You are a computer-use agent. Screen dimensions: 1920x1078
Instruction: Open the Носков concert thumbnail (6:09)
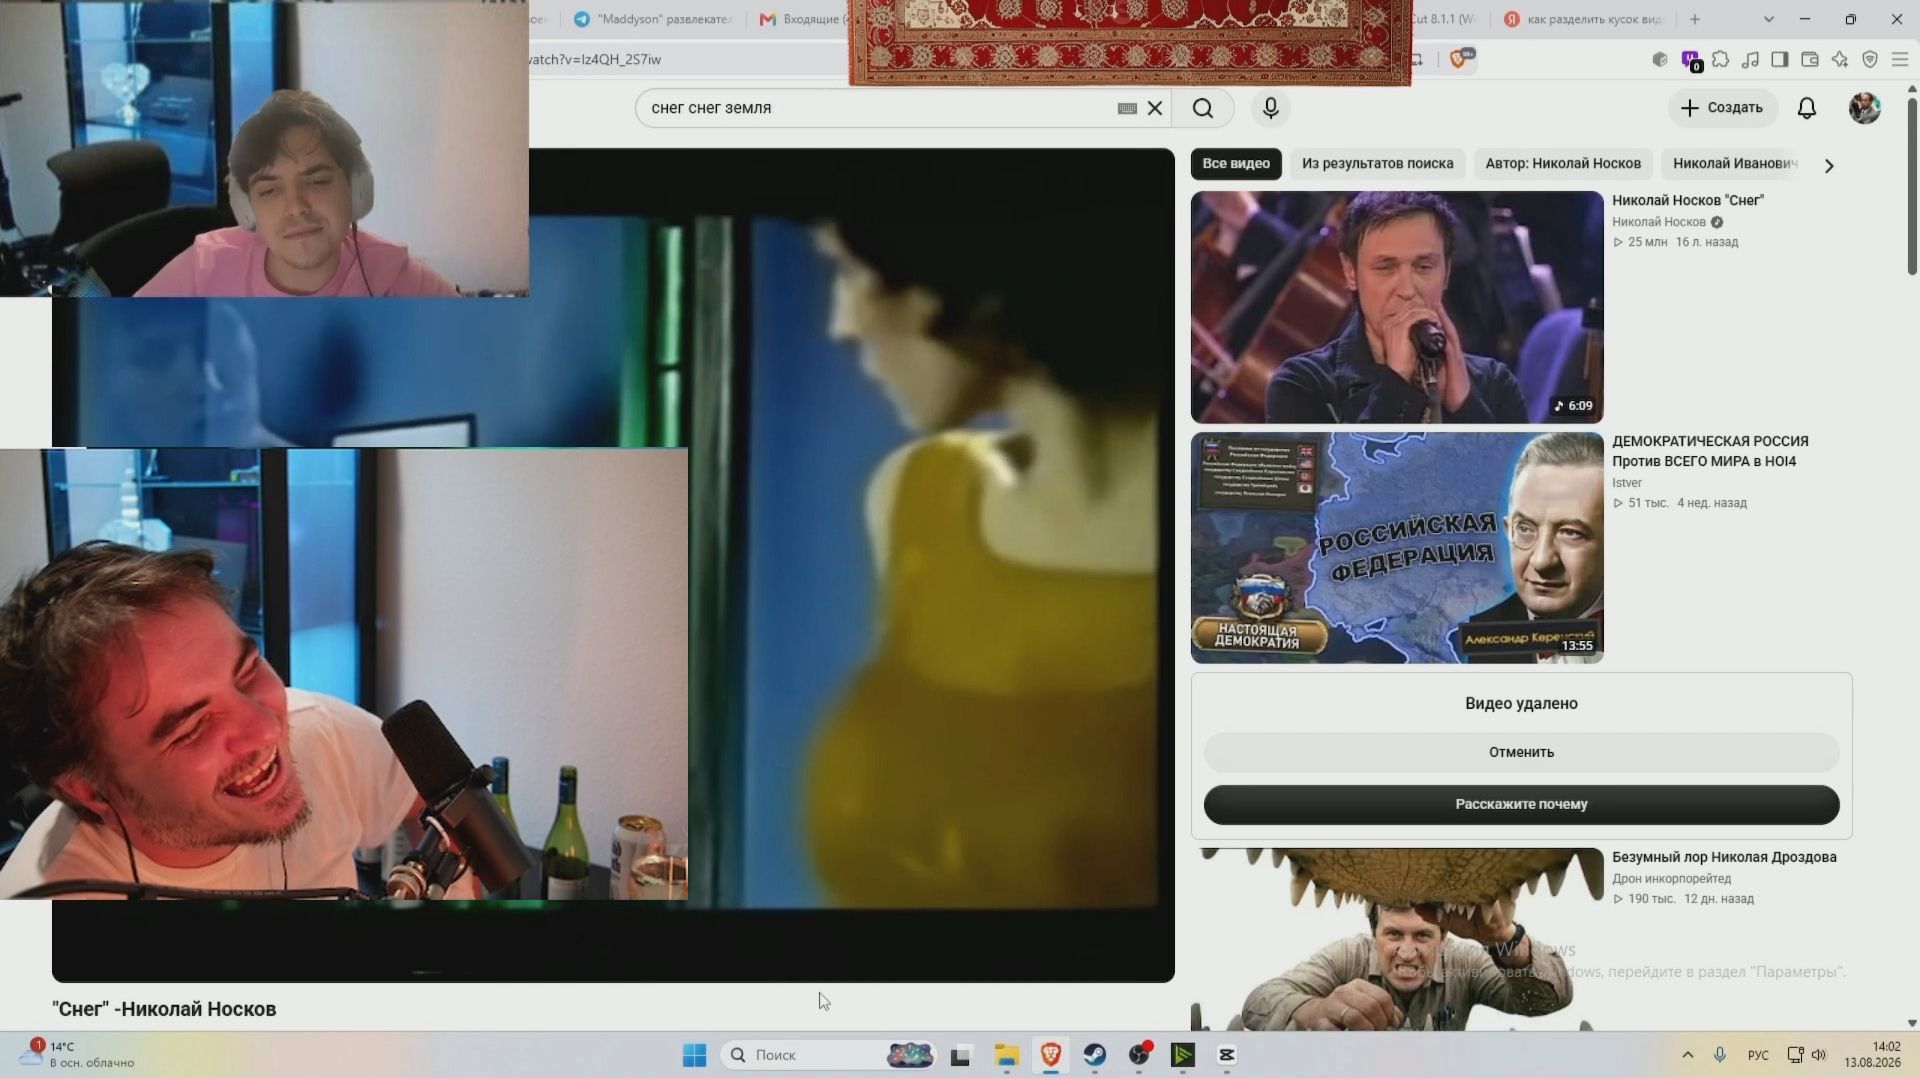coord(1397,307)
